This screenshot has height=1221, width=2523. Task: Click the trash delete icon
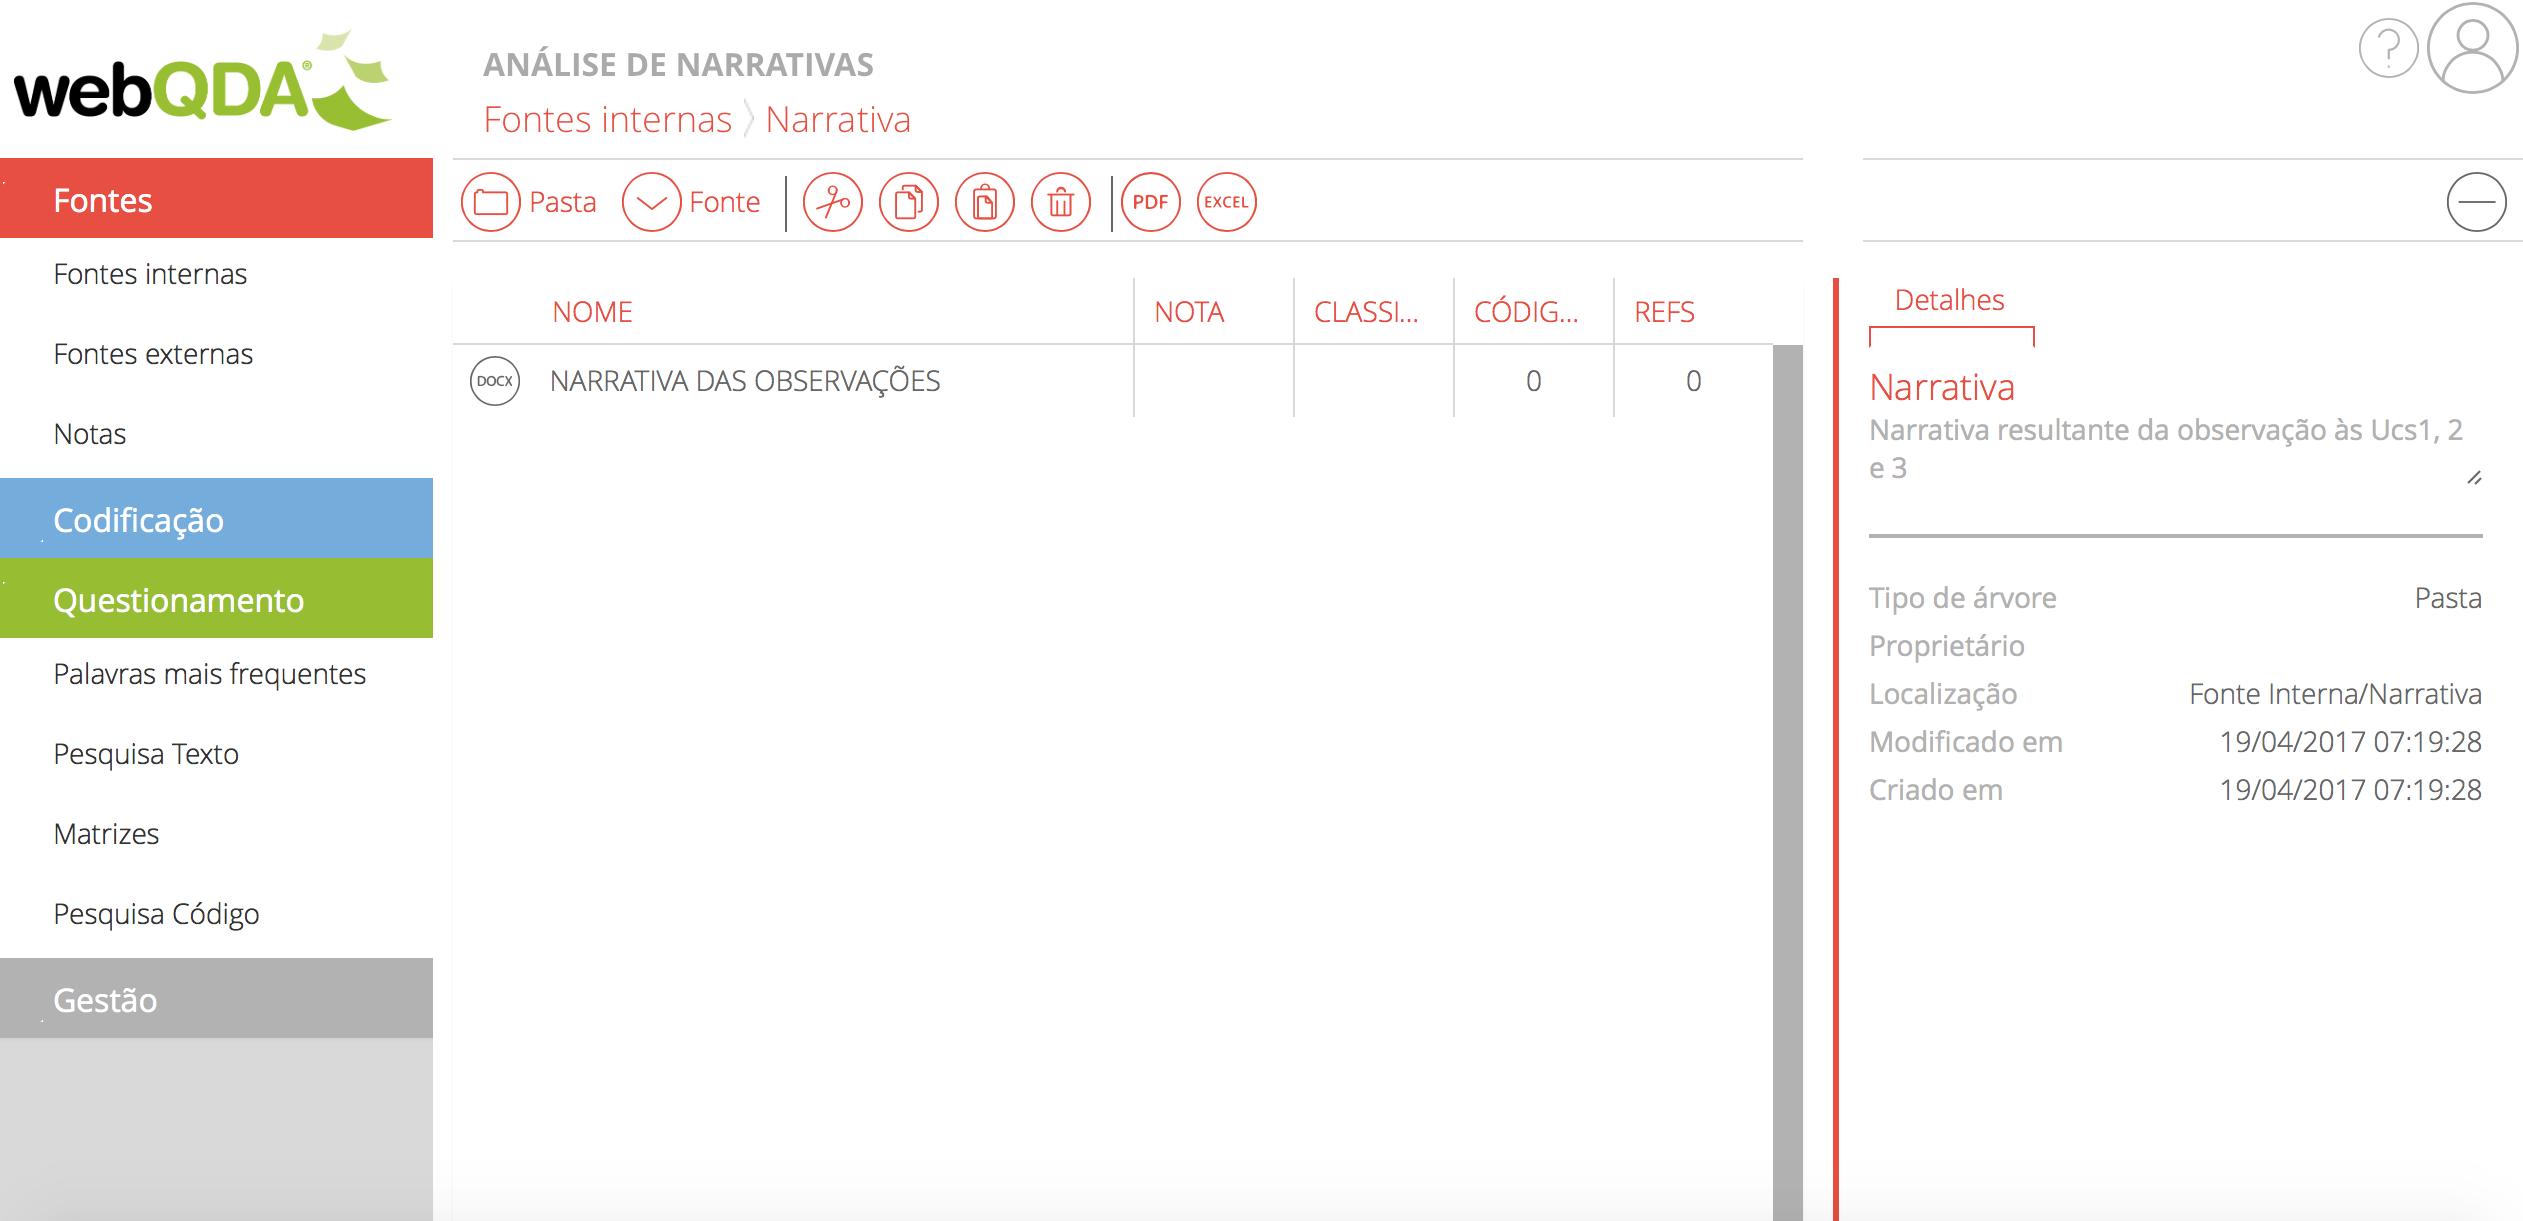1061,202
